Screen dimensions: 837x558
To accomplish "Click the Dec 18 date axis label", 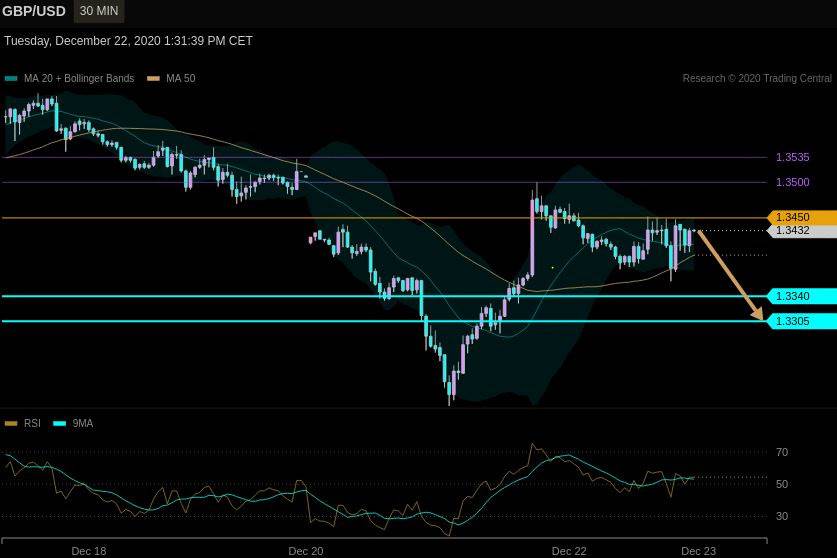I will (89, 551).
